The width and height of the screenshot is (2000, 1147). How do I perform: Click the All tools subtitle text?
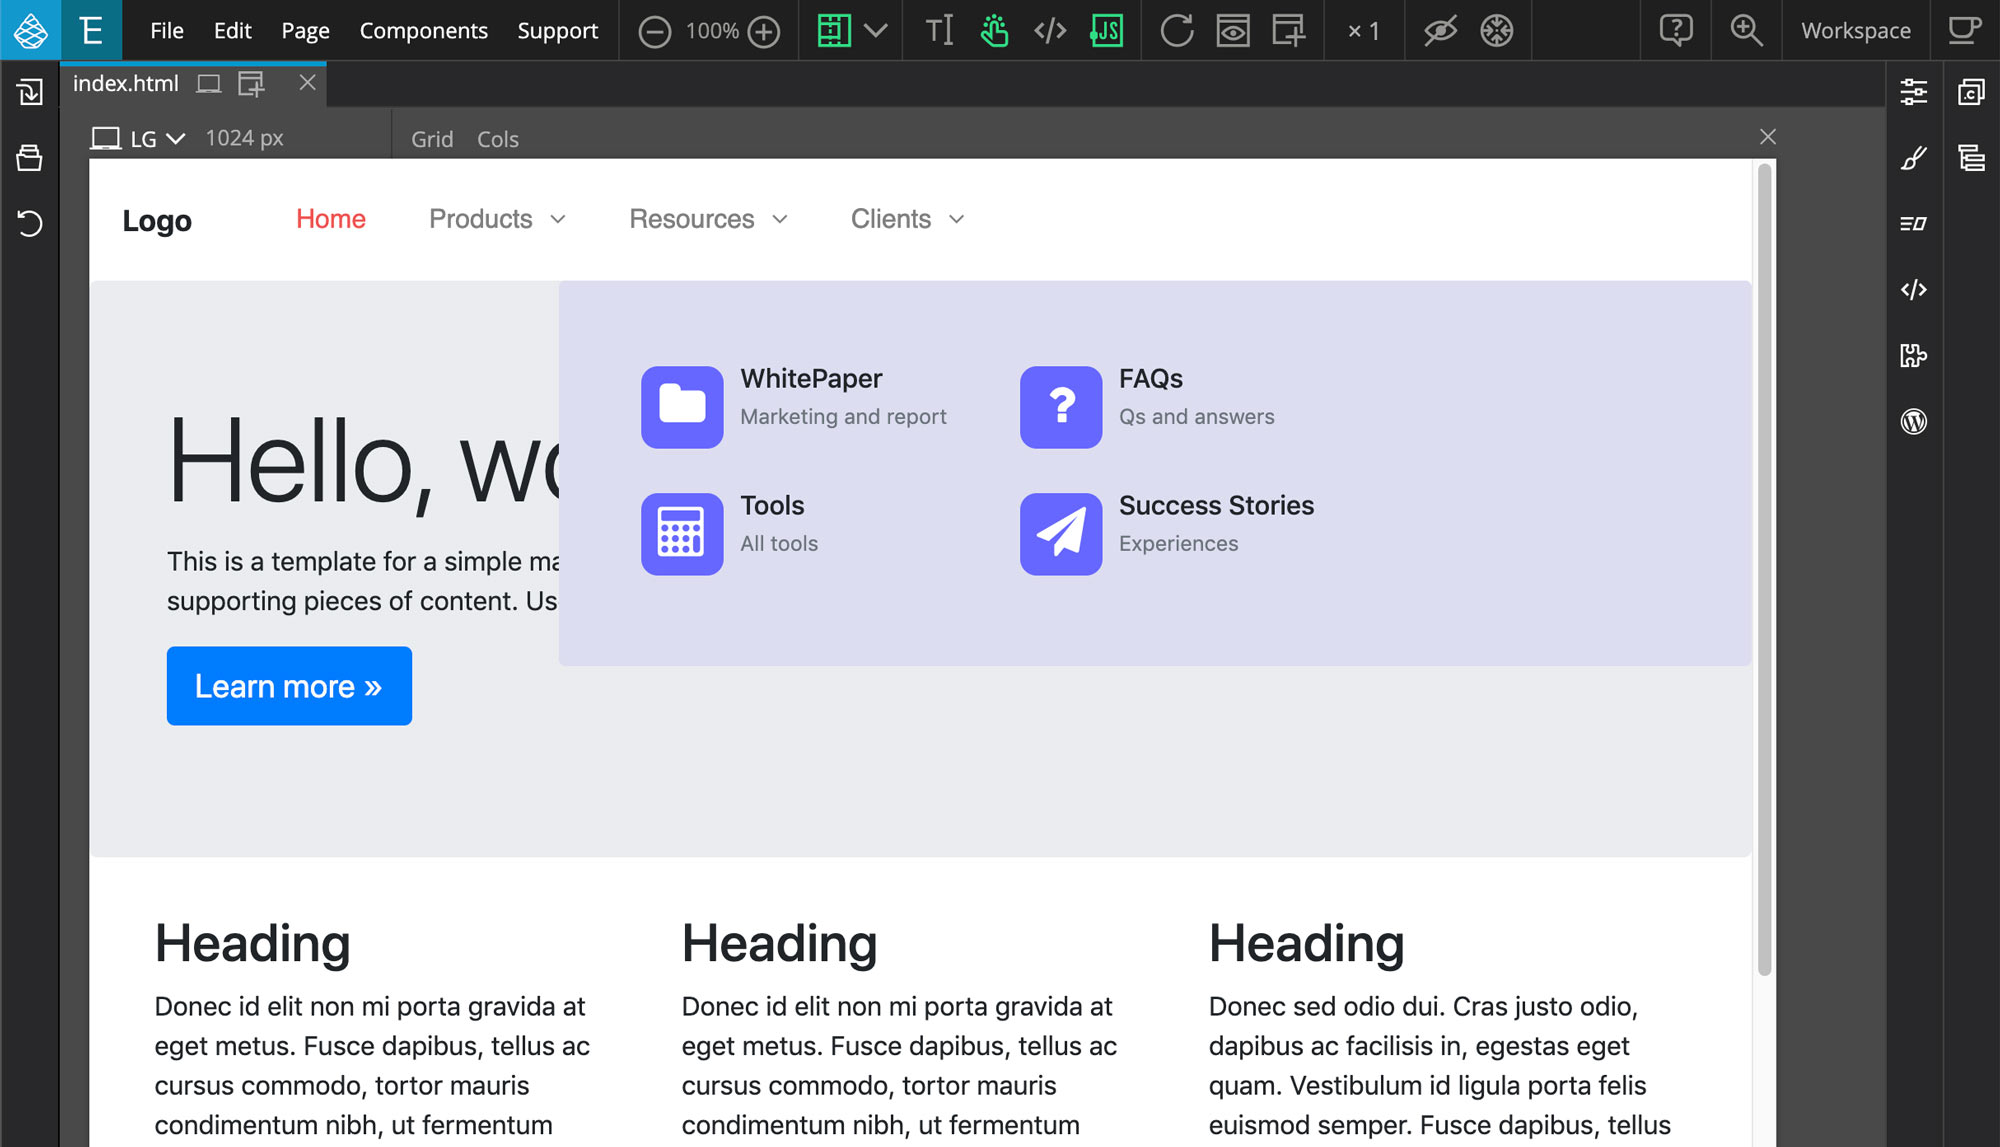click(x=779, y=544)
